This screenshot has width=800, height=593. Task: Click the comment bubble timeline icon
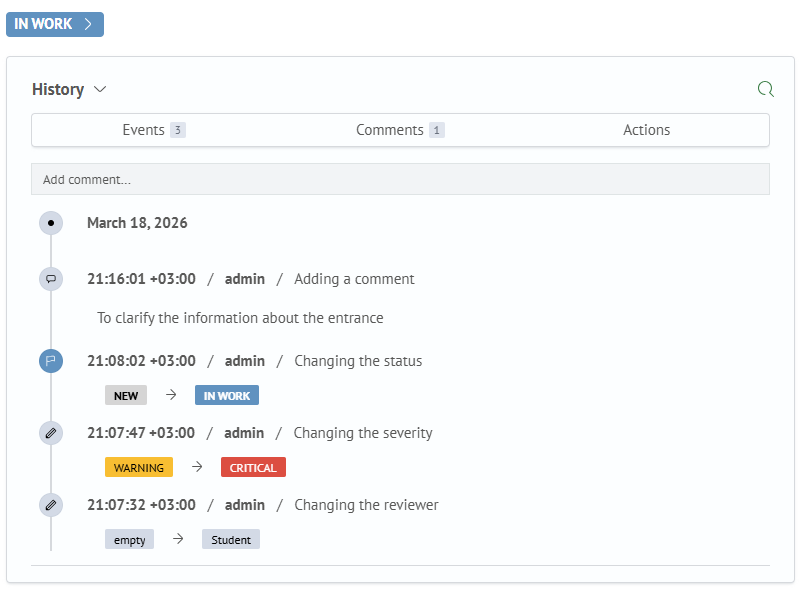click(51, 279)
